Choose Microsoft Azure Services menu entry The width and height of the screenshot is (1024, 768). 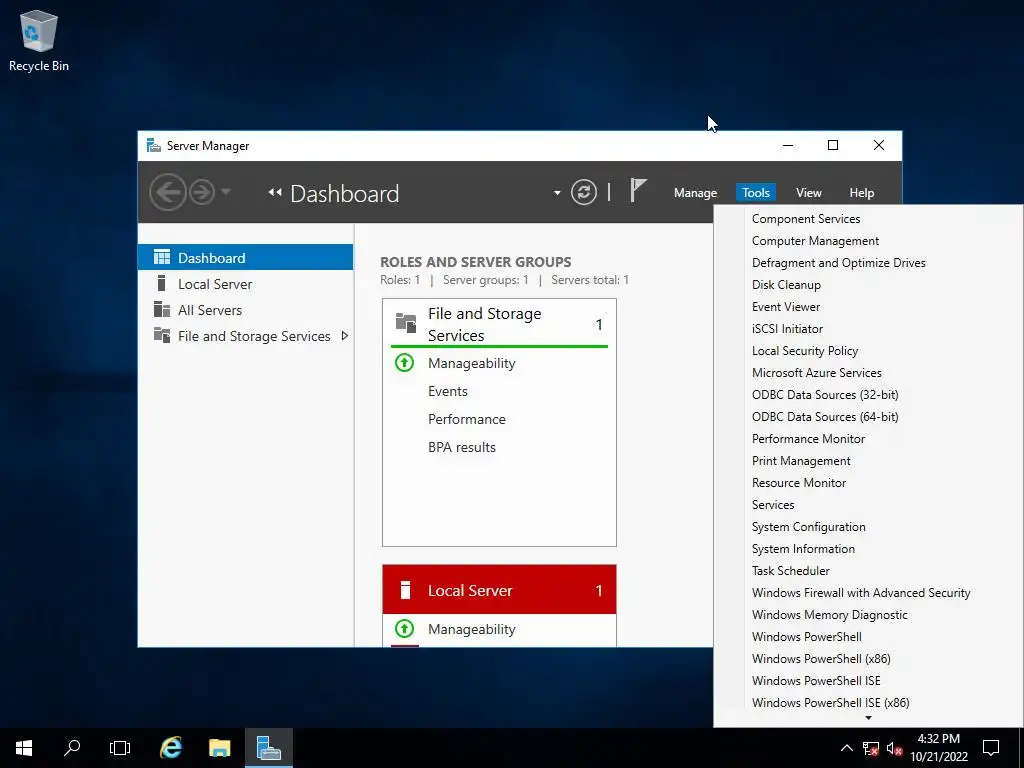click(x=868, y=373)
